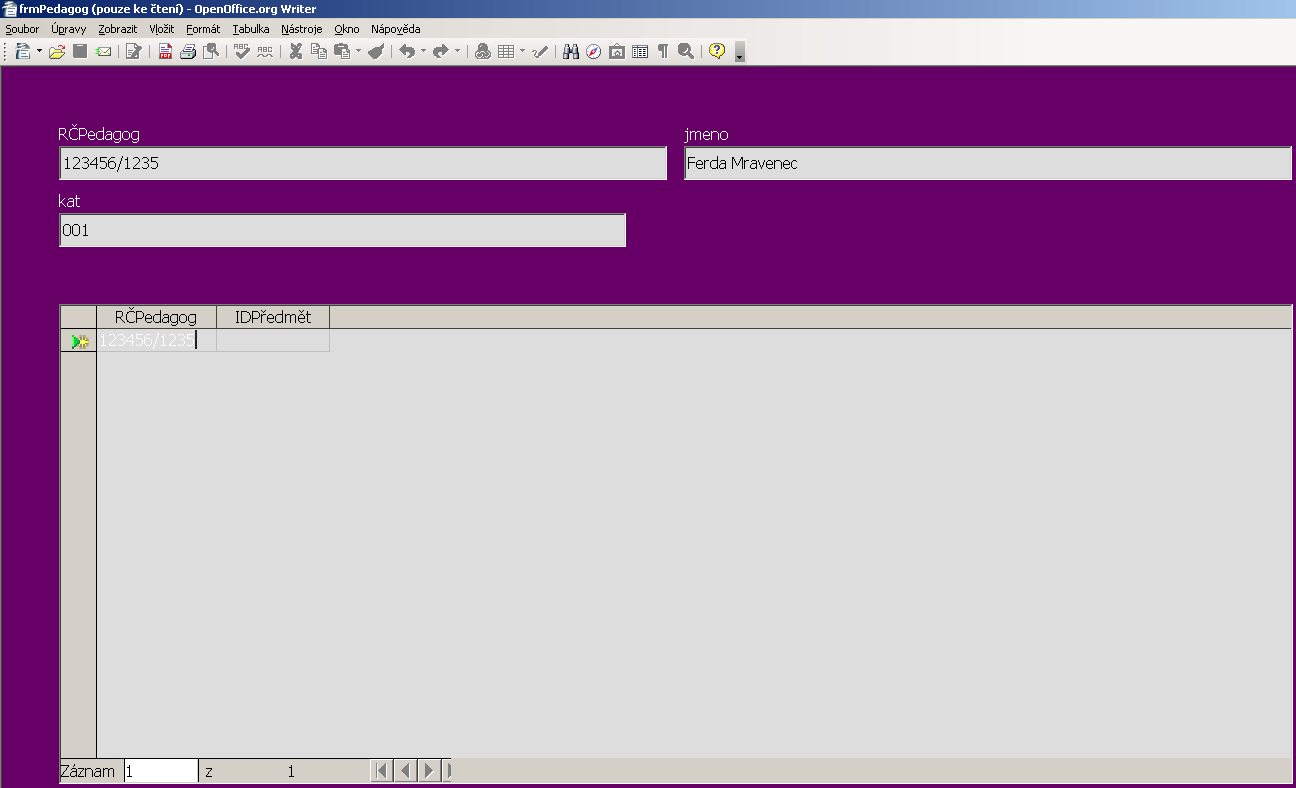Open the Okno menu
The image size is (1296, 788).
[x=347, y=29]
